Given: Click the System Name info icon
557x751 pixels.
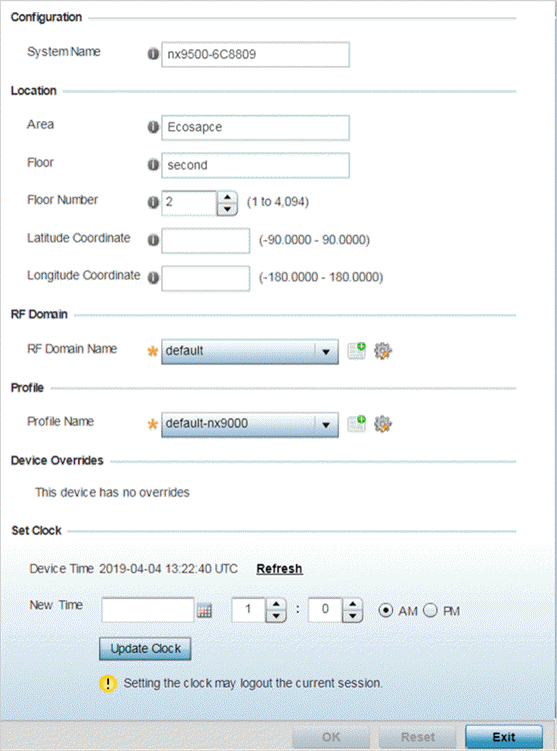Looking at the screenshot, I should click(153, 54).
